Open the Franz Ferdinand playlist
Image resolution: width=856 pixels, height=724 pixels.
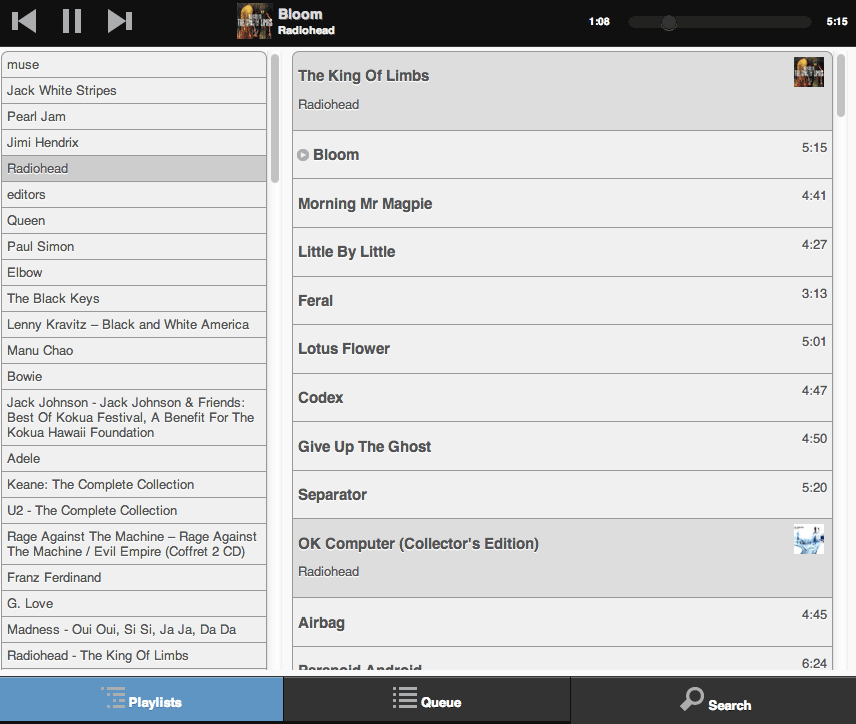coord(134,578)
